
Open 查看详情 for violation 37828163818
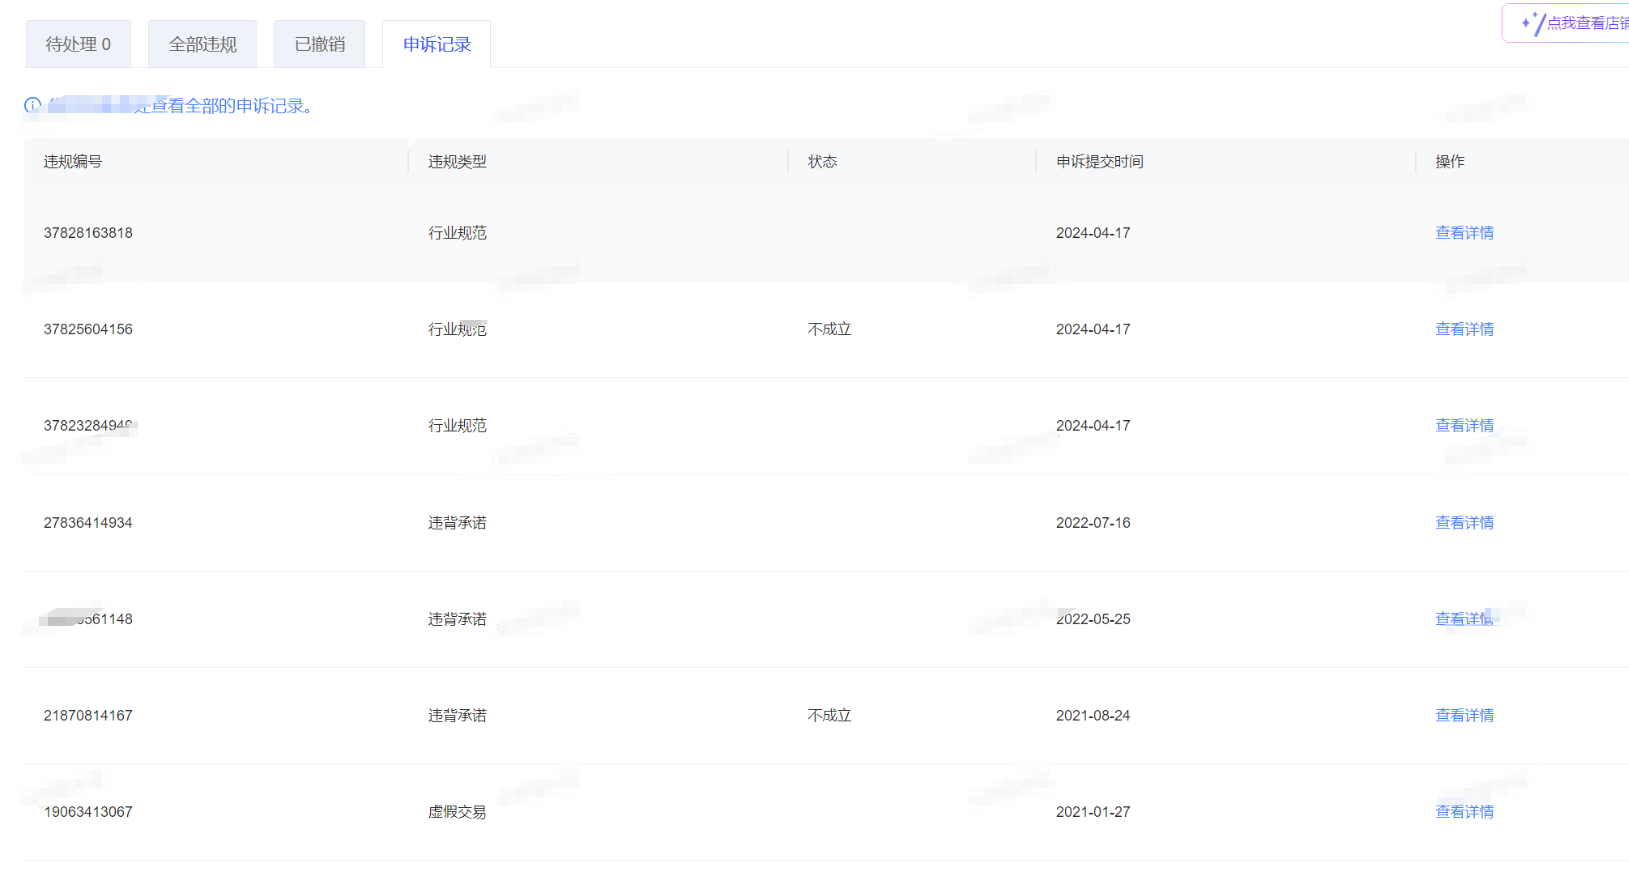click(x=1464, y=233)
